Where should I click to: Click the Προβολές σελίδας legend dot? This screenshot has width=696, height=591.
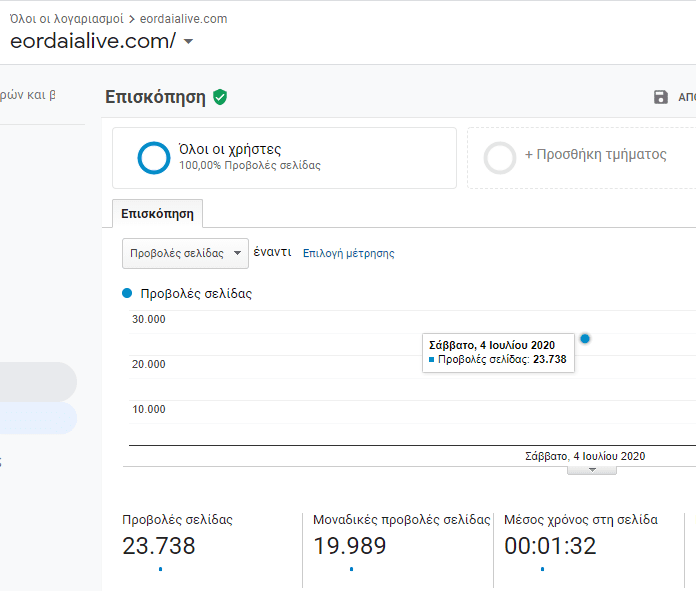tap(127, 293)
